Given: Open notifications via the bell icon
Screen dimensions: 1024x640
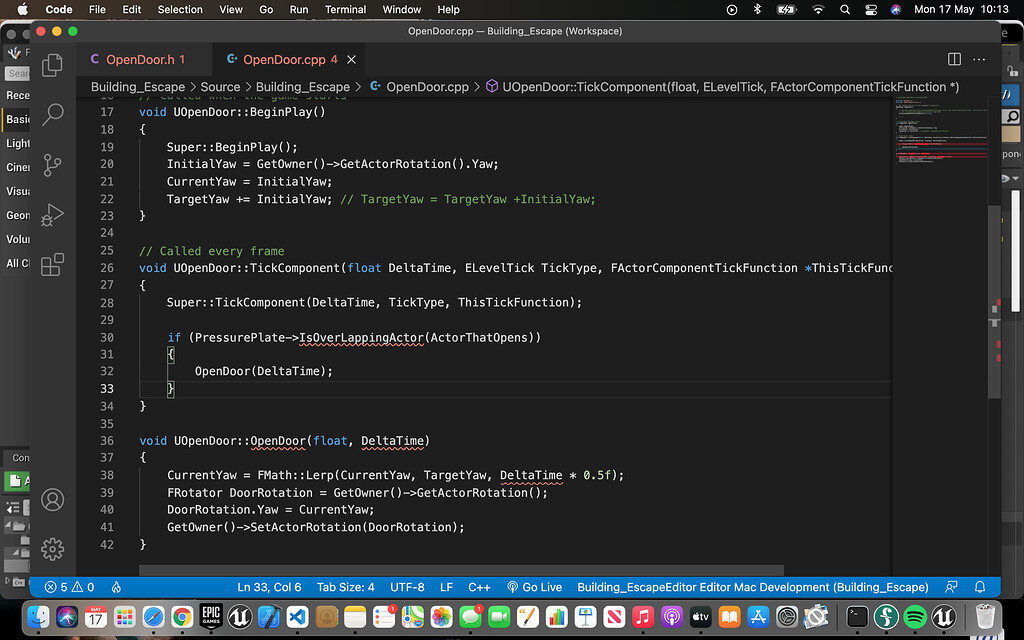Looking at the screenshot, I should [x=980, y=587].
